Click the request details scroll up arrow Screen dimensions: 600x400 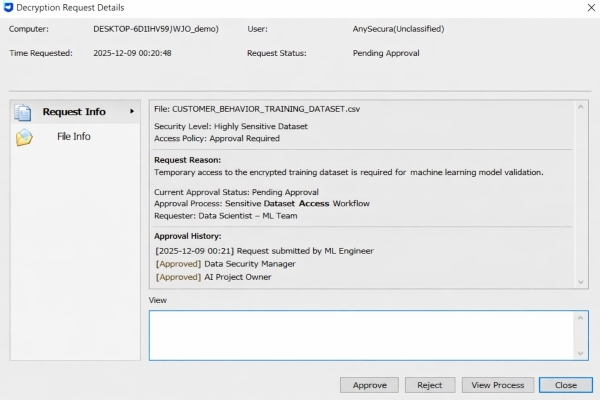click(580, 107)
